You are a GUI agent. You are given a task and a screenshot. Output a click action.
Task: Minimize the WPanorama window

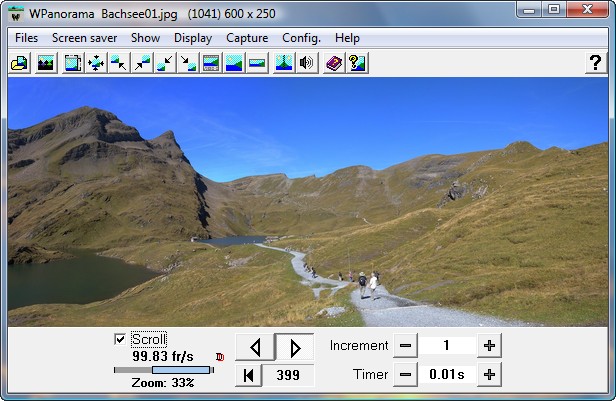(x=529, y=9)
